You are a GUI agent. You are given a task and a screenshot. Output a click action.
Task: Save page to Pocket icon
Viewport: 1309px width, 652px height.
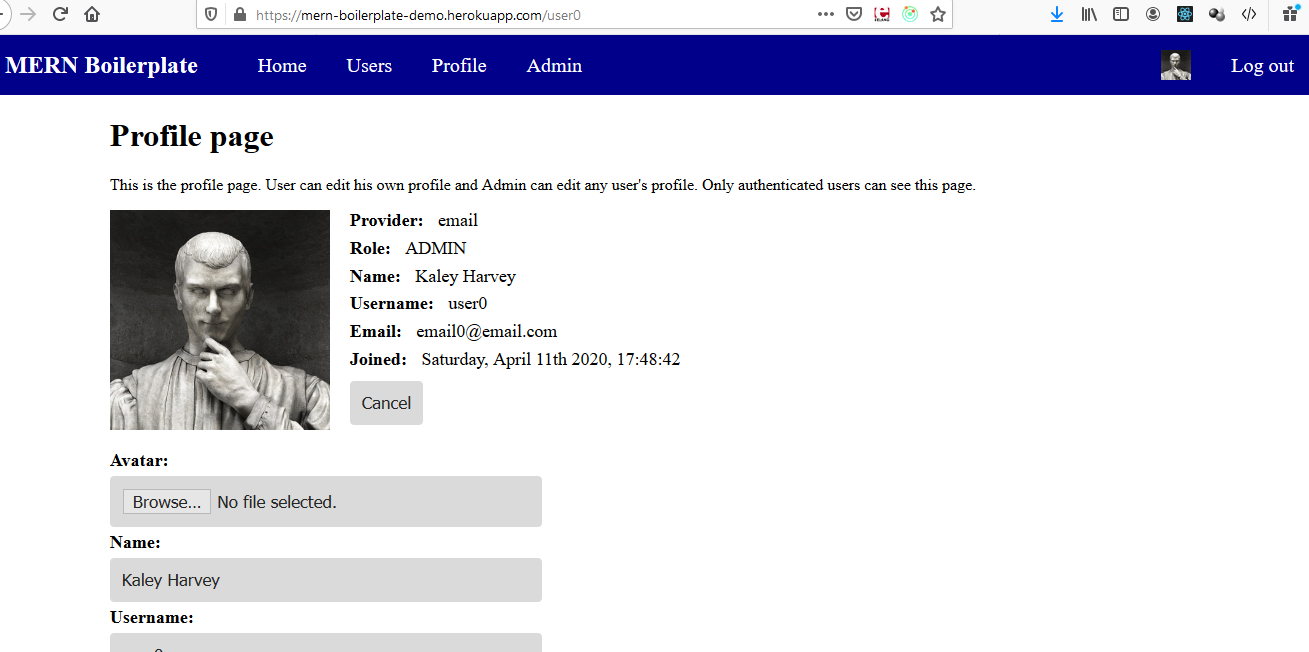pos(854,14)
